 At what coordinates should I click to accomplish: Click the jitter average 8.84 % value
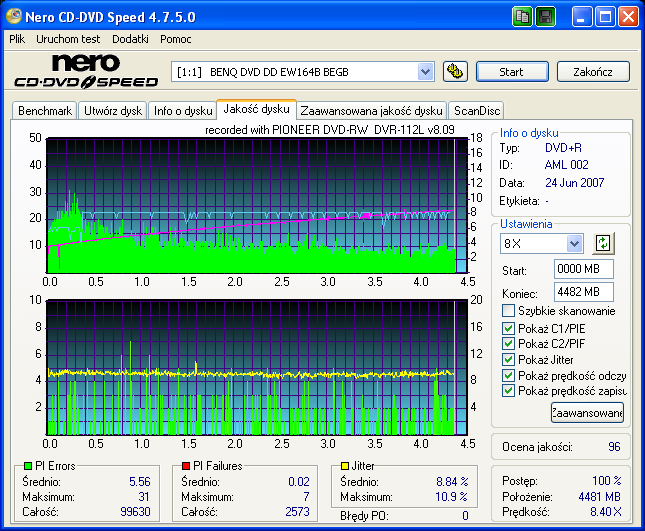coord(452,481)
